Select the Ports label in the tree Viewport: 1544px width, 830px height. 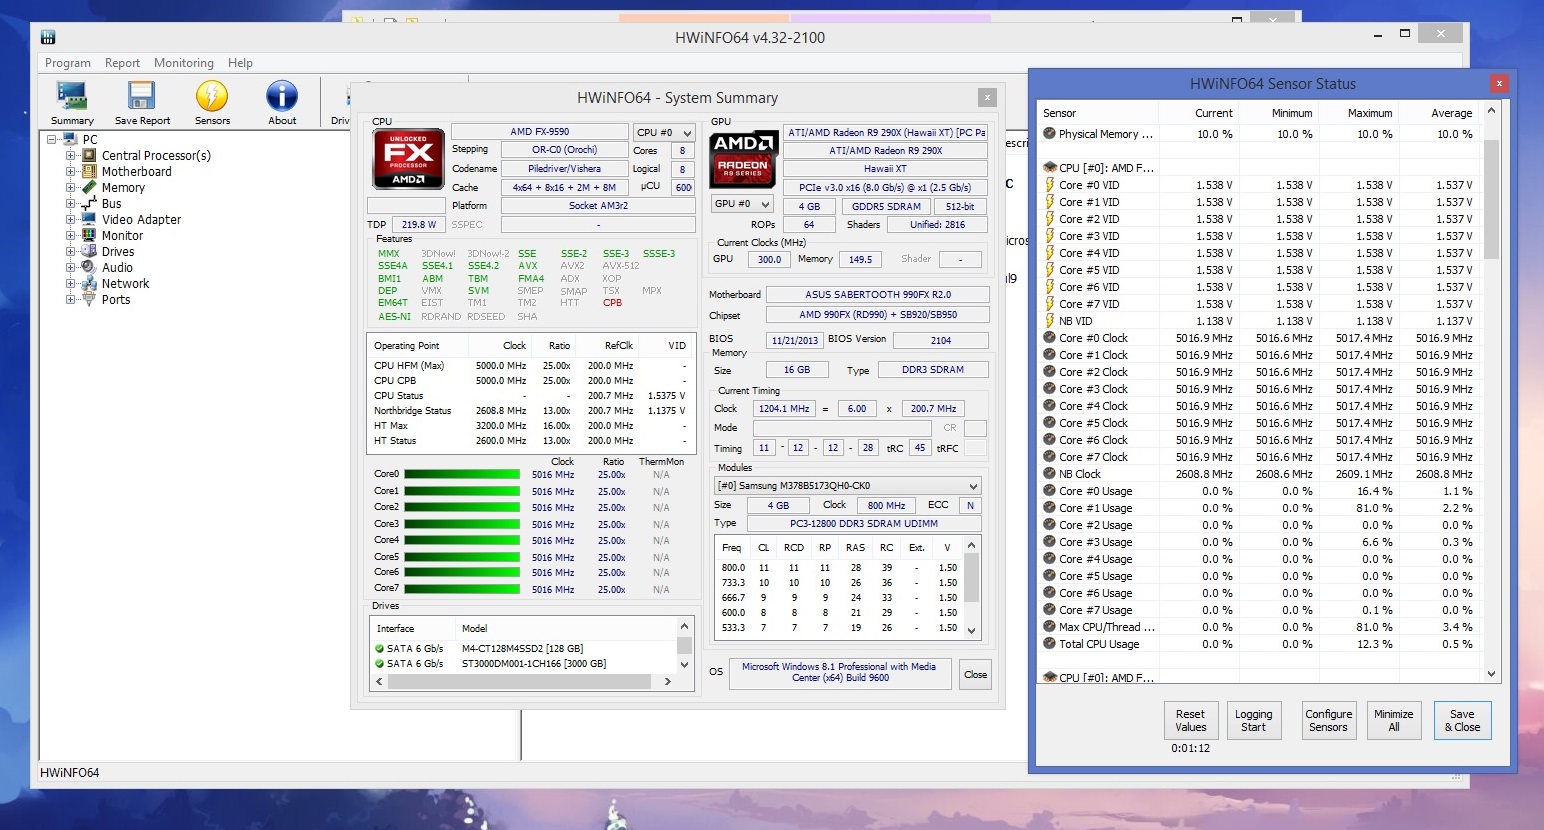click(116, 299)
